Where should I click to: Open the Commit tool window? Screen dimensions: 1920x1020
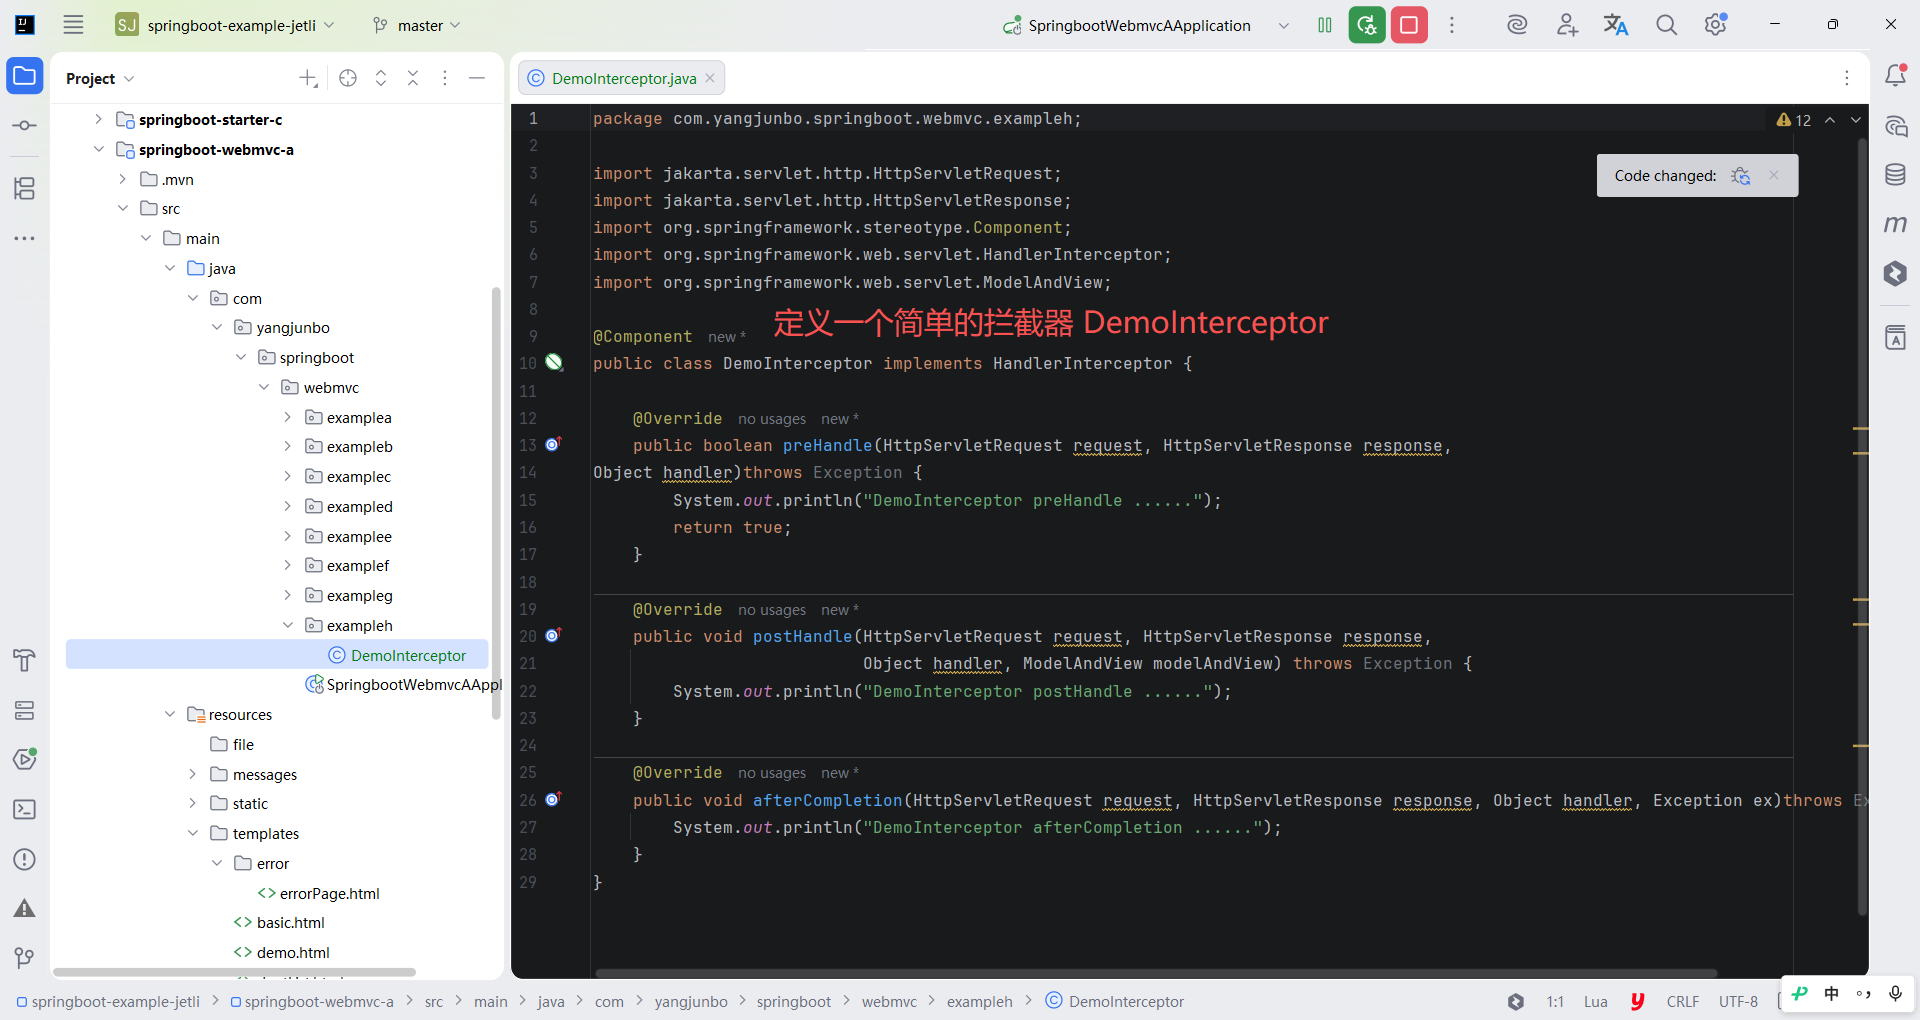[25, 125]
